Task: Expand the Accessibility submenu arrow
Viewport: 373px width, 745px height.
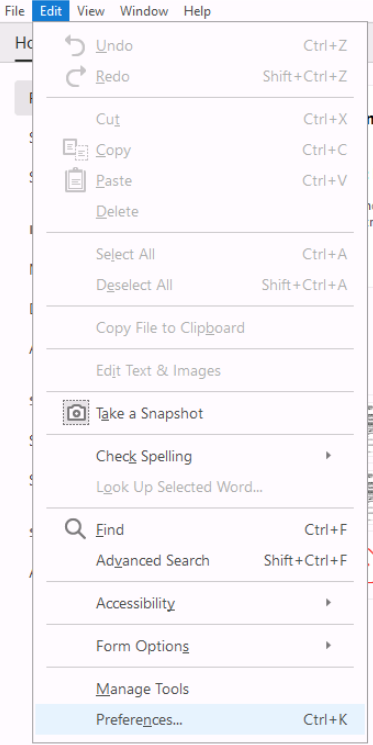Action: coord(328,602)
